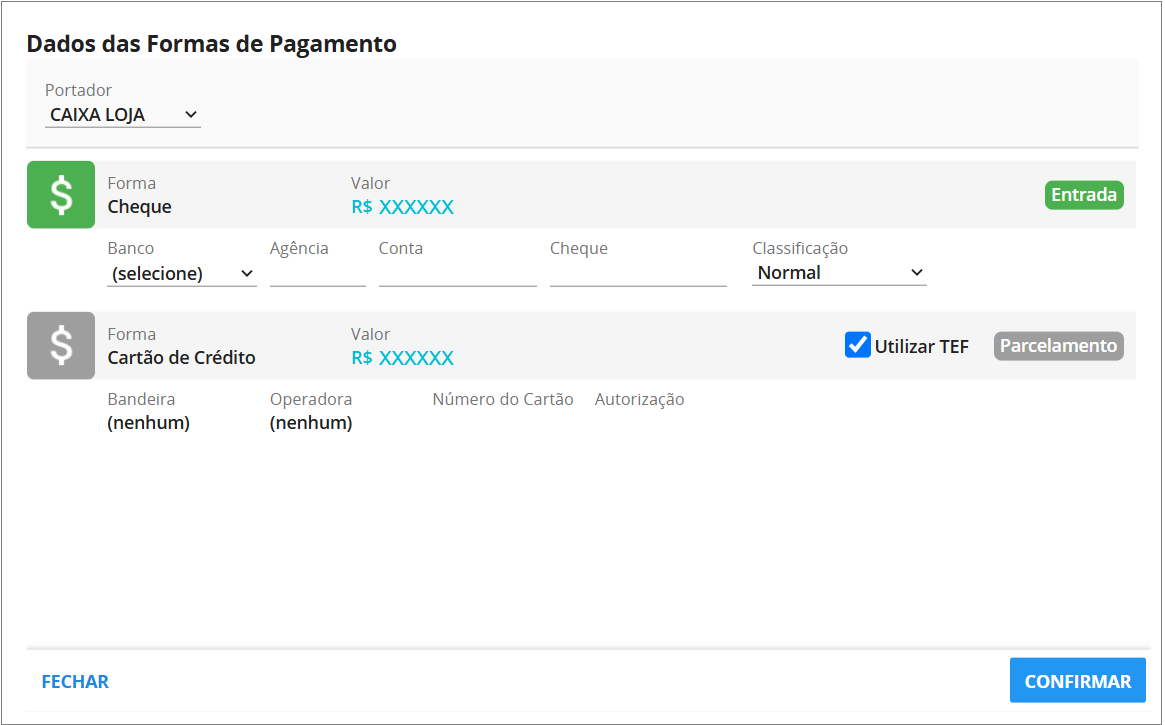Image resolution: width=1165 pixels, height=725 pixels.
Task: Open the Classificação dropdown
Action: tap(839, 273)
